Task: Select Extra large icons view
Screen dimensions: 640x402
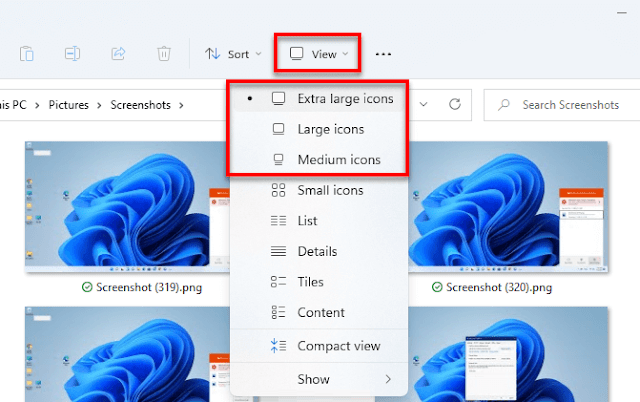Action: click(319, 98)
